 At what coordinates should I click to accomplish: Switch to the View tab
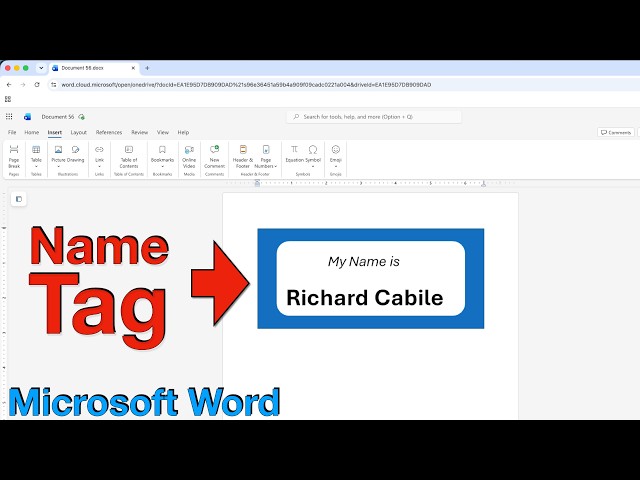162,132
